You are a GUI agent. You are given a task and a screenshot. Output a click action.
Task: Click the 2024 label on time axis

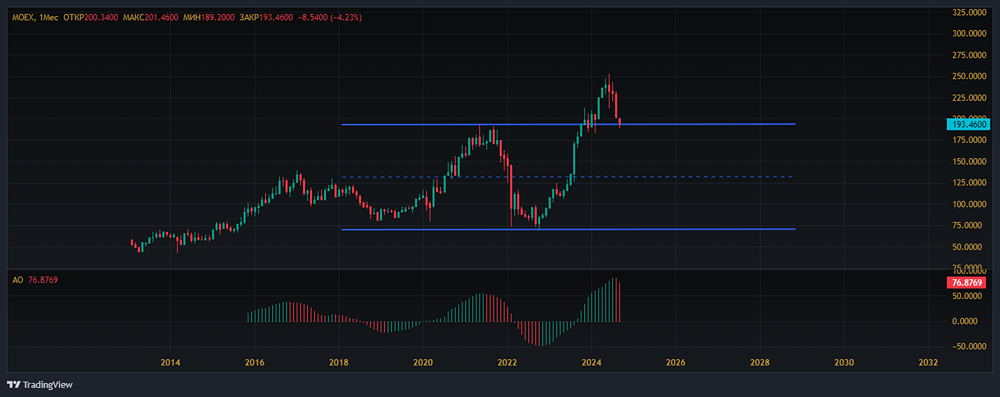[x=591, y=363]
